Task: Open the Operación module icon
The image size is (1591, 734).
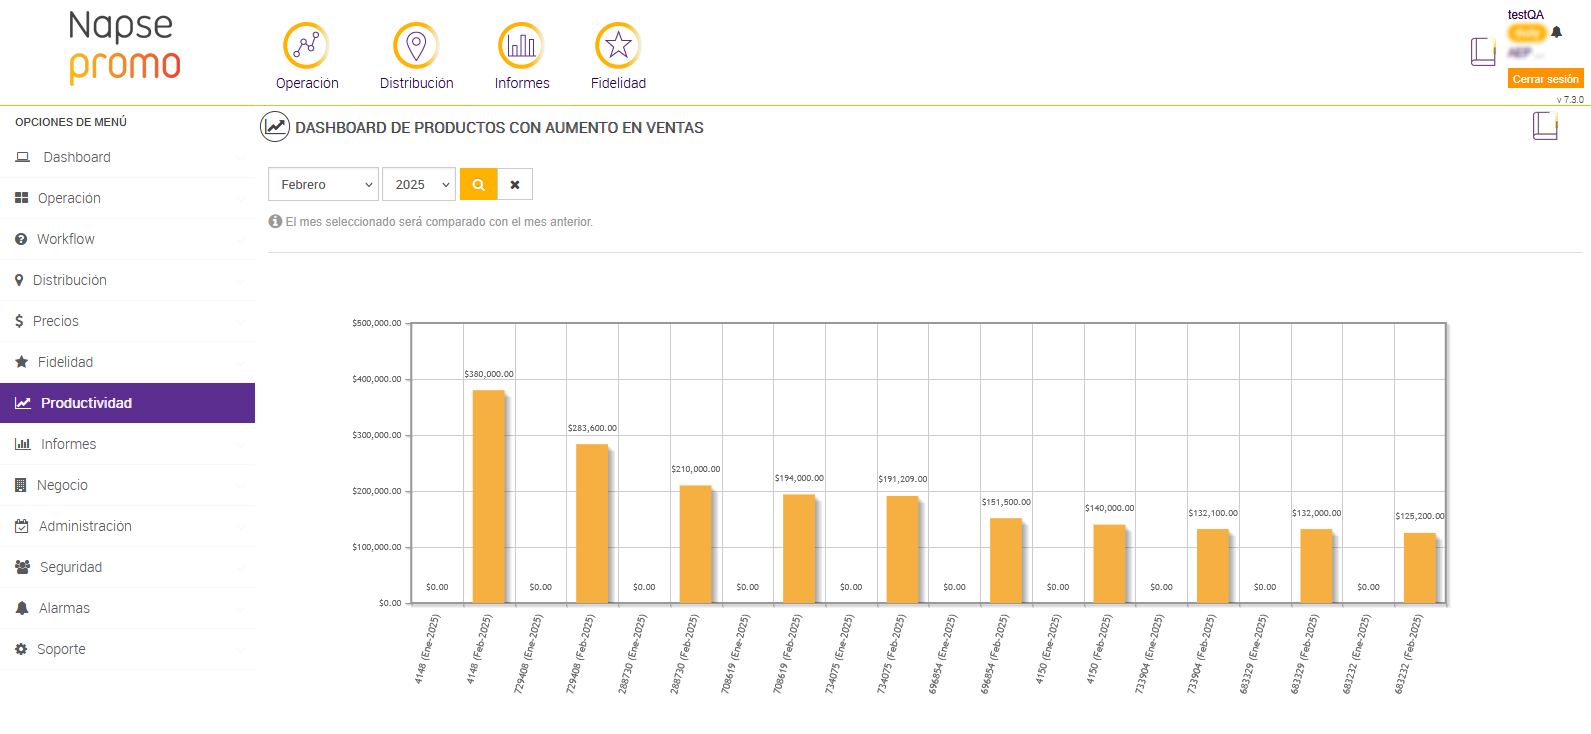Action: click(x=306, y=46)
